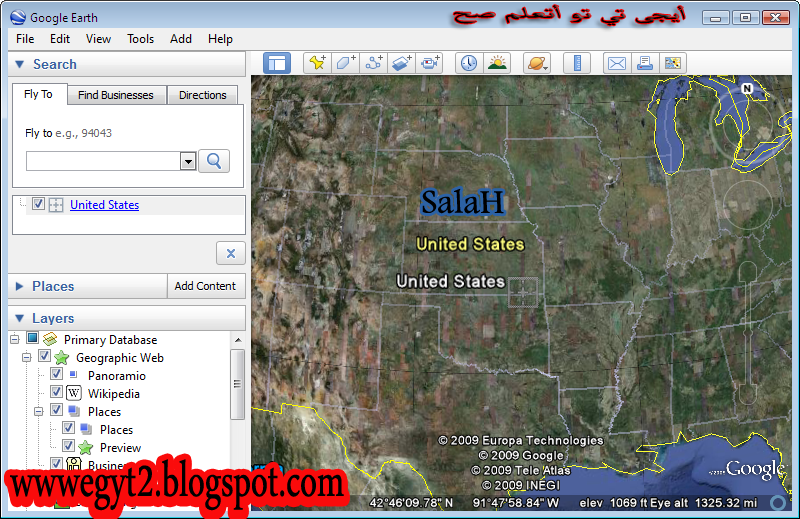Switch to Directions tab
This screenshot has width=800, height=519.
(203, 95)
